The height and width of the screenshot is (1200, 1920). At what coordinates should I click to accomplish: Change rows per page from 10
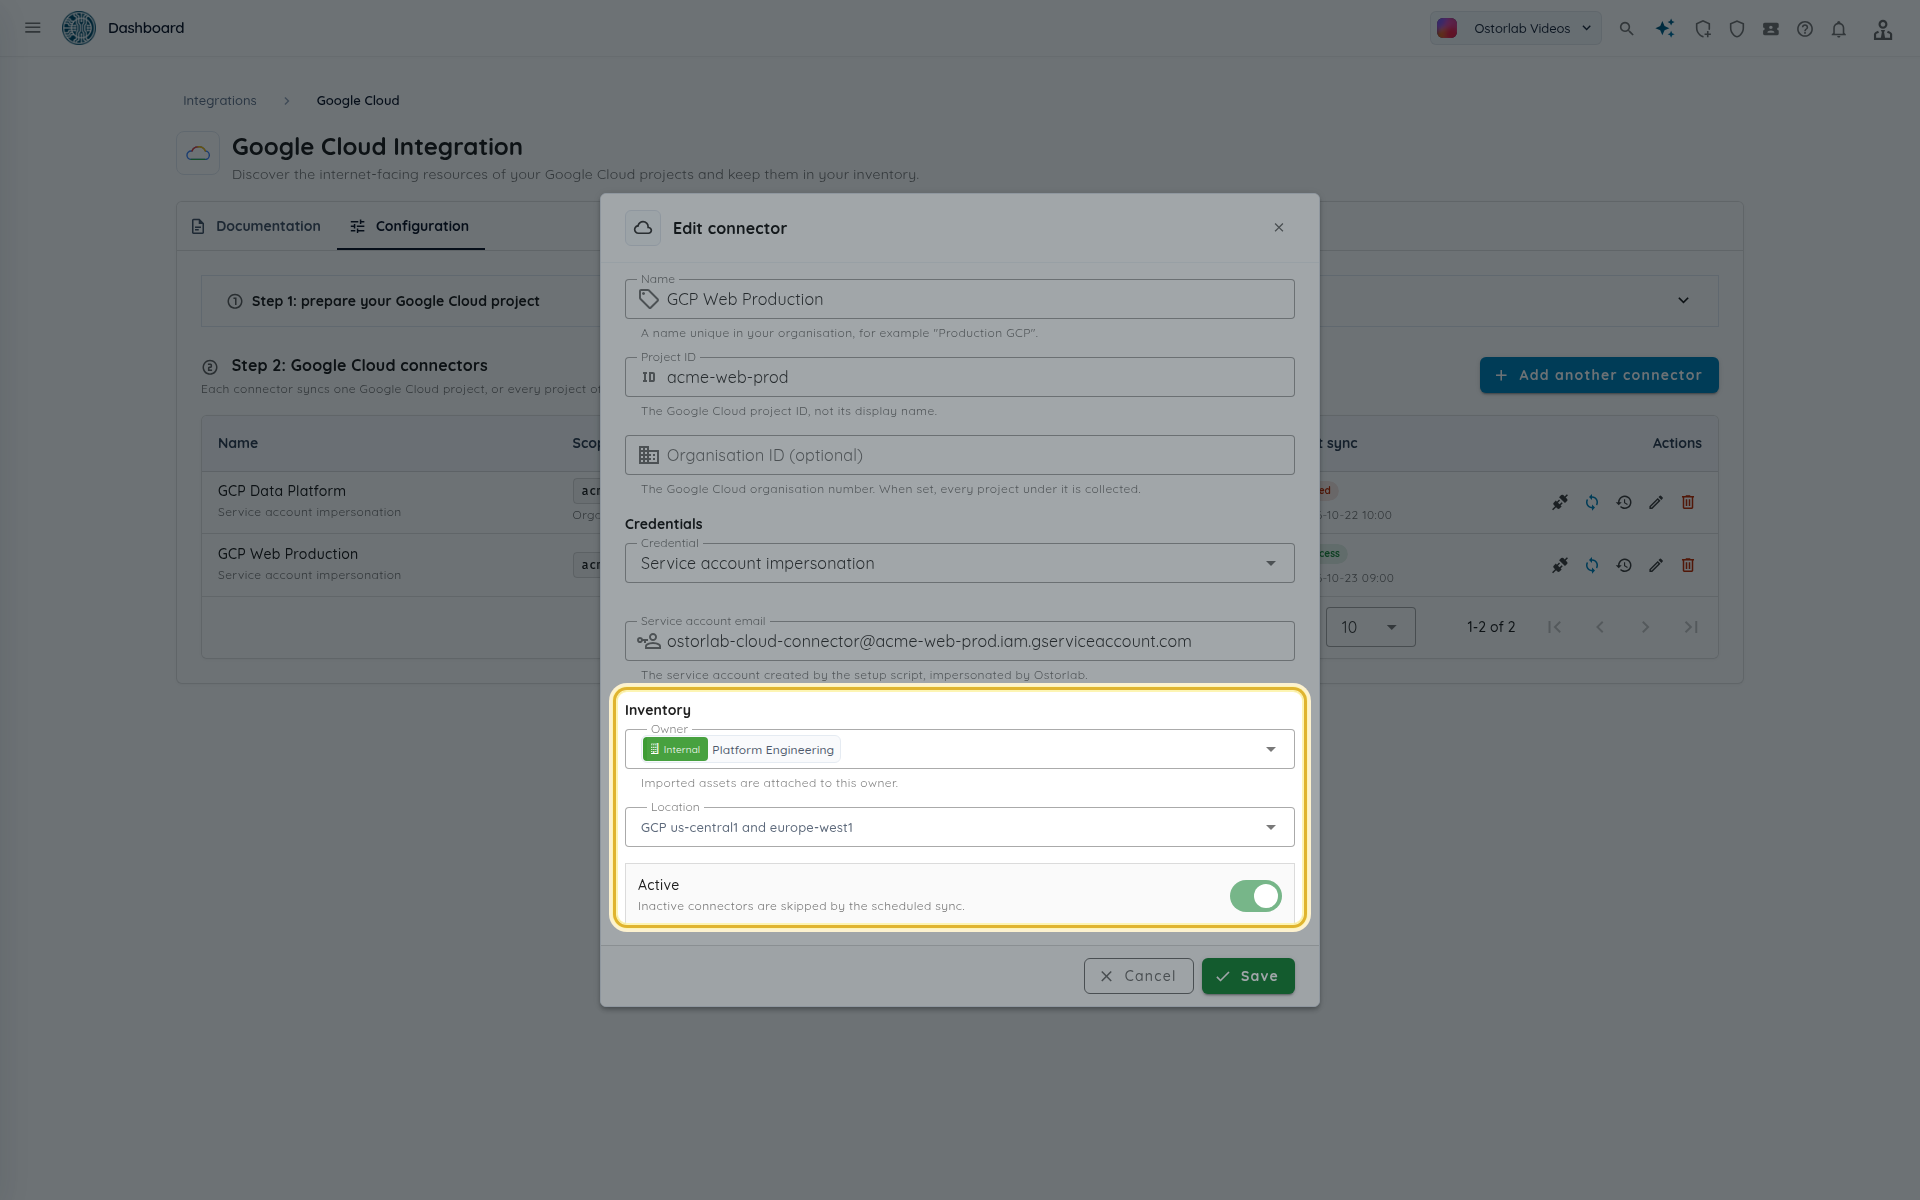1370,627
